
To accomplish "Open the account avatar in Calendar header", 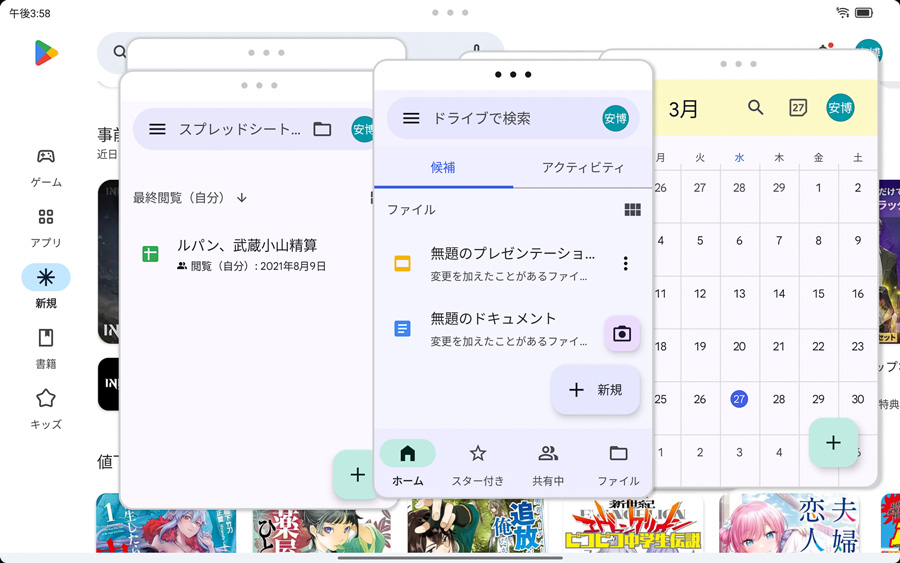I will click(x=840, y=107).
